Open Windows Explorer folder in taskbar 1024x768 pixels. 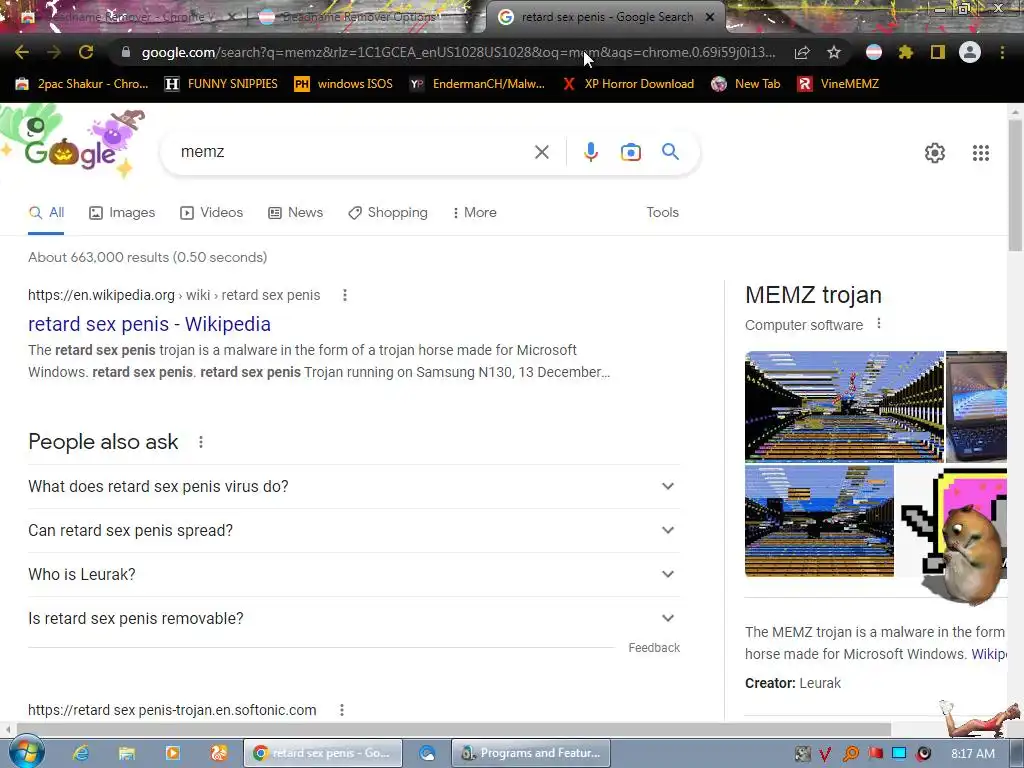point(127,753)
